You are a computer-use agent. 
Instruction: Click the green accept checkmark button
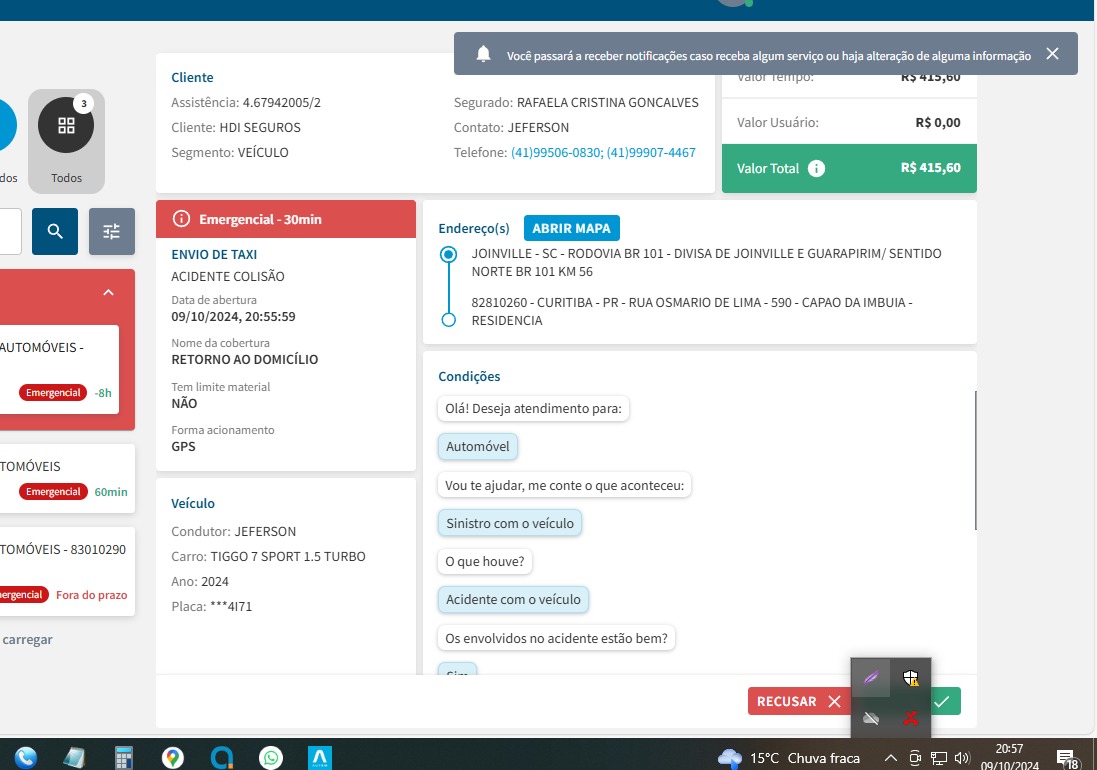[x=946, y=701]
